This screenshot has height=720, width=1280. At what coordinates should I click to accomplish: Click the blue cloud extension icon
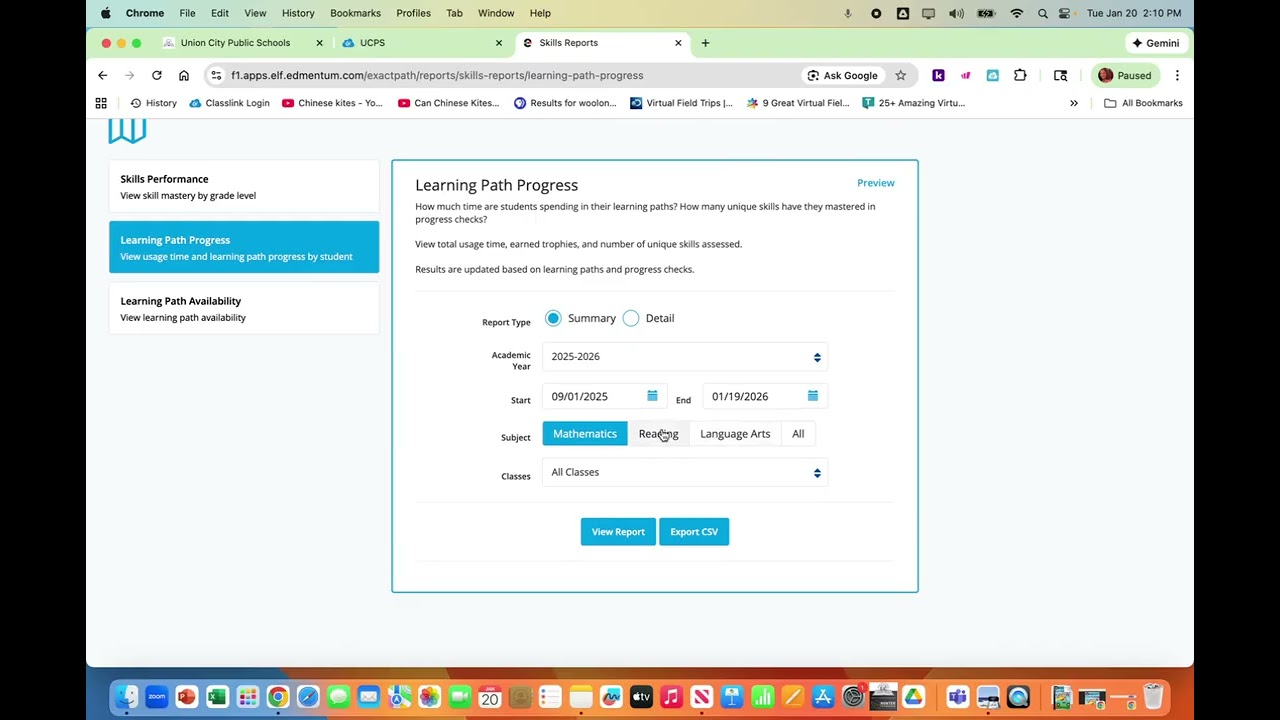[x=992, y=75]
